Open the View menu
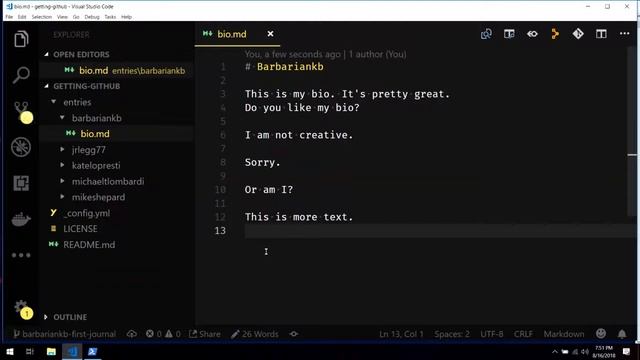This screenshot has width=640, height=360. (x=62, y=17)
